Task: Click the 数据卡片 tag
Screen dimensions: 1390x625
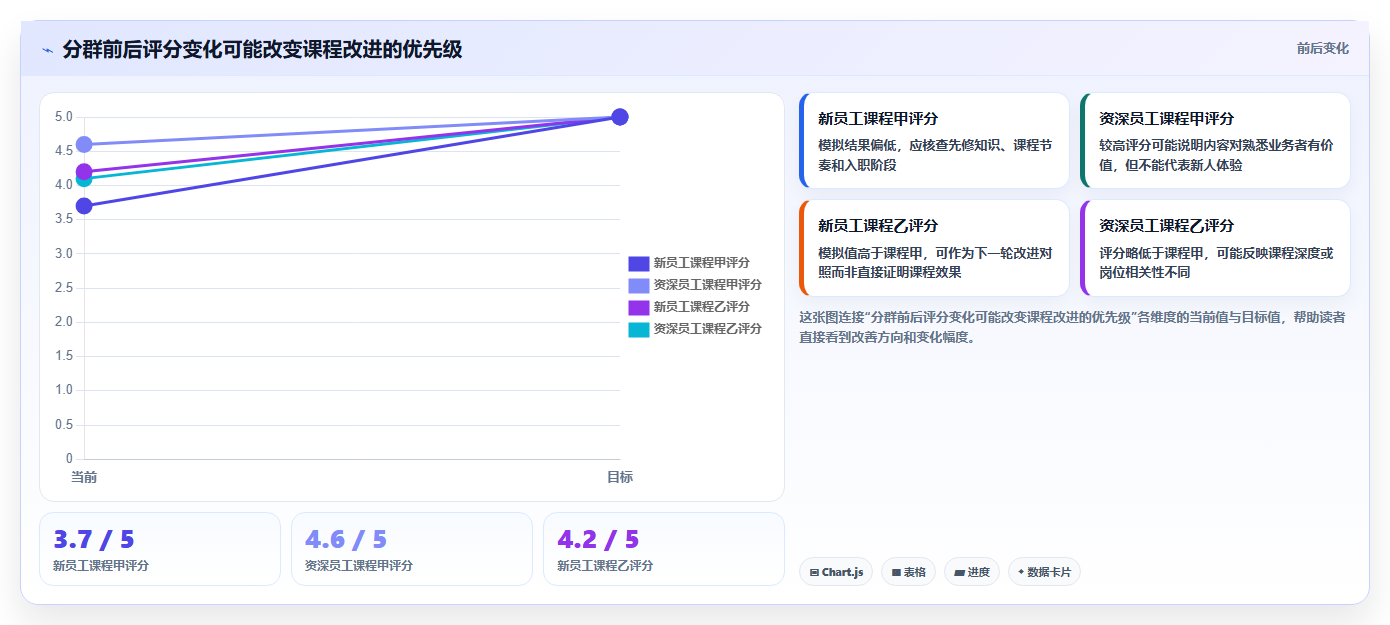Action: click(x=1044, y=572)
